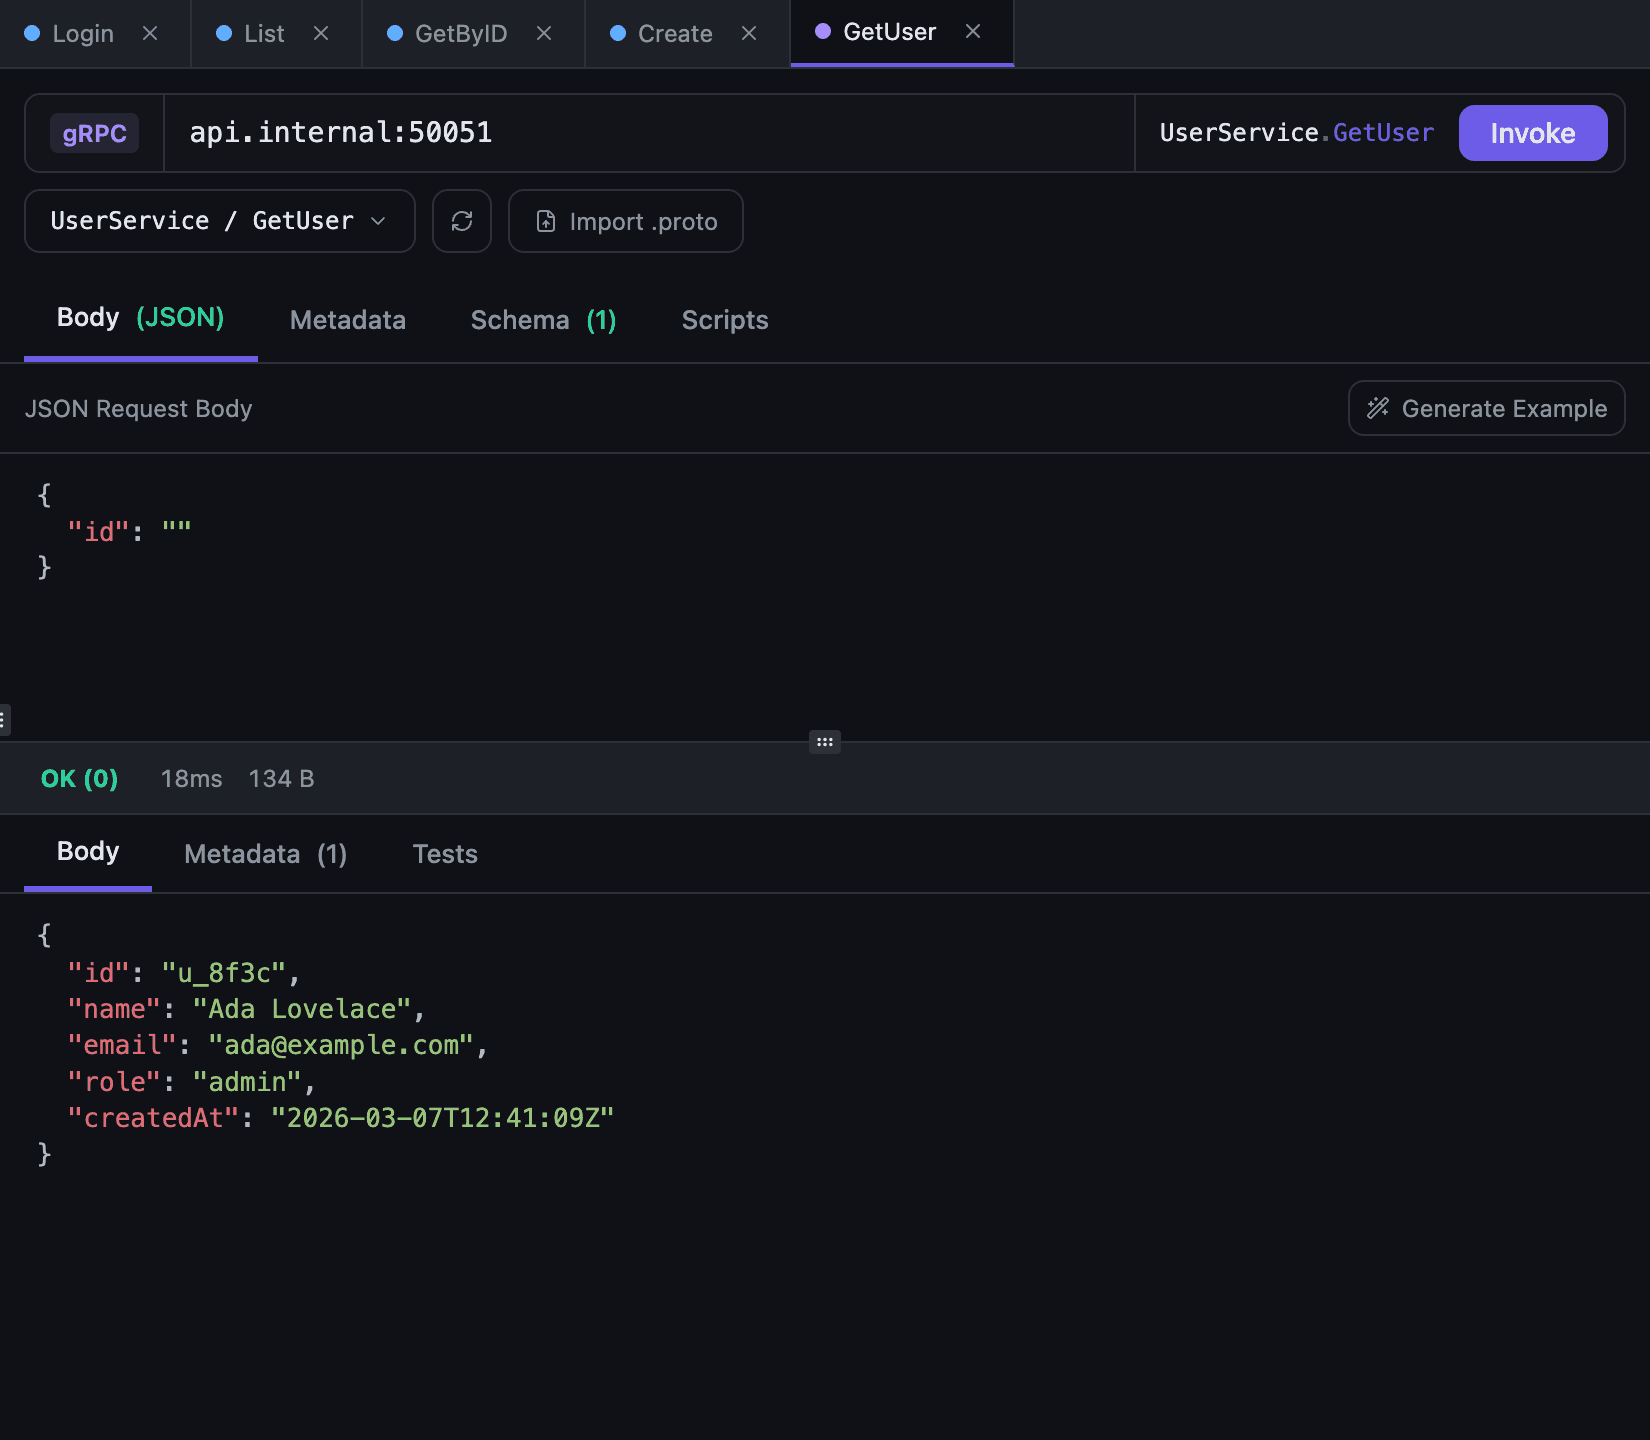This screenshot has height=1440, width=1650.
Task: Close the Login tab
Action: click(150, 33)
